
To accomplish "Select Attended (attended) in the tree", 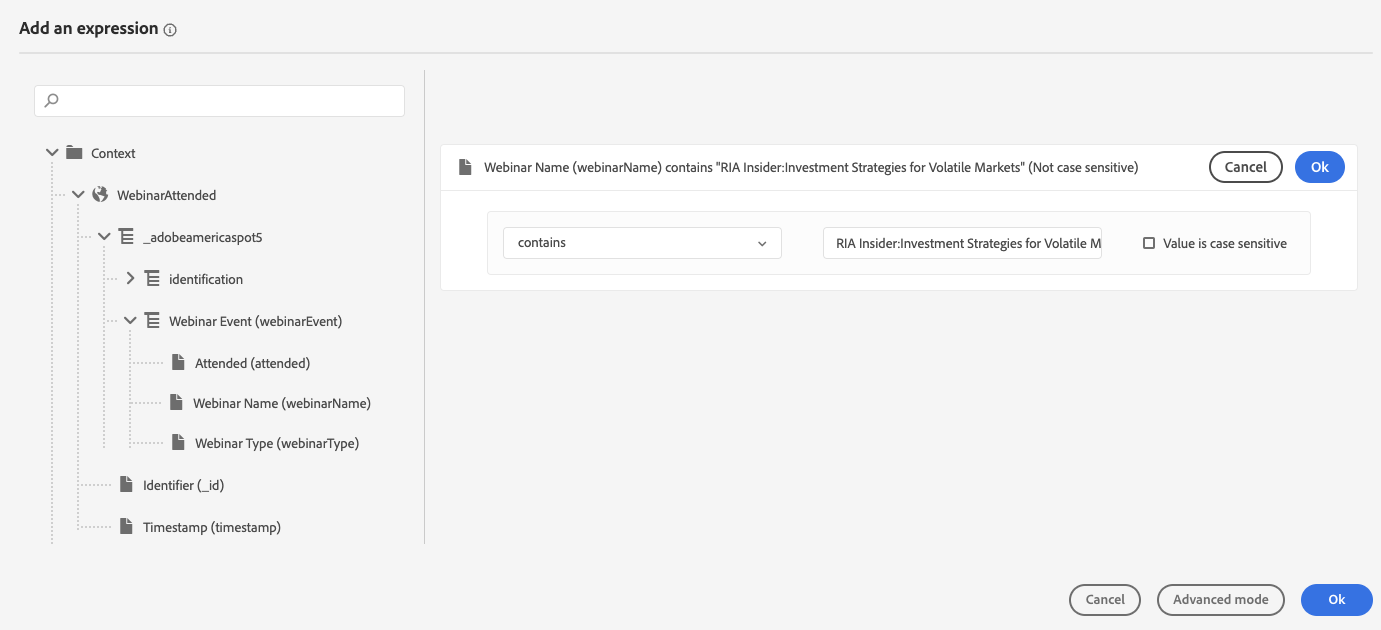I will (x=252, y=363).
